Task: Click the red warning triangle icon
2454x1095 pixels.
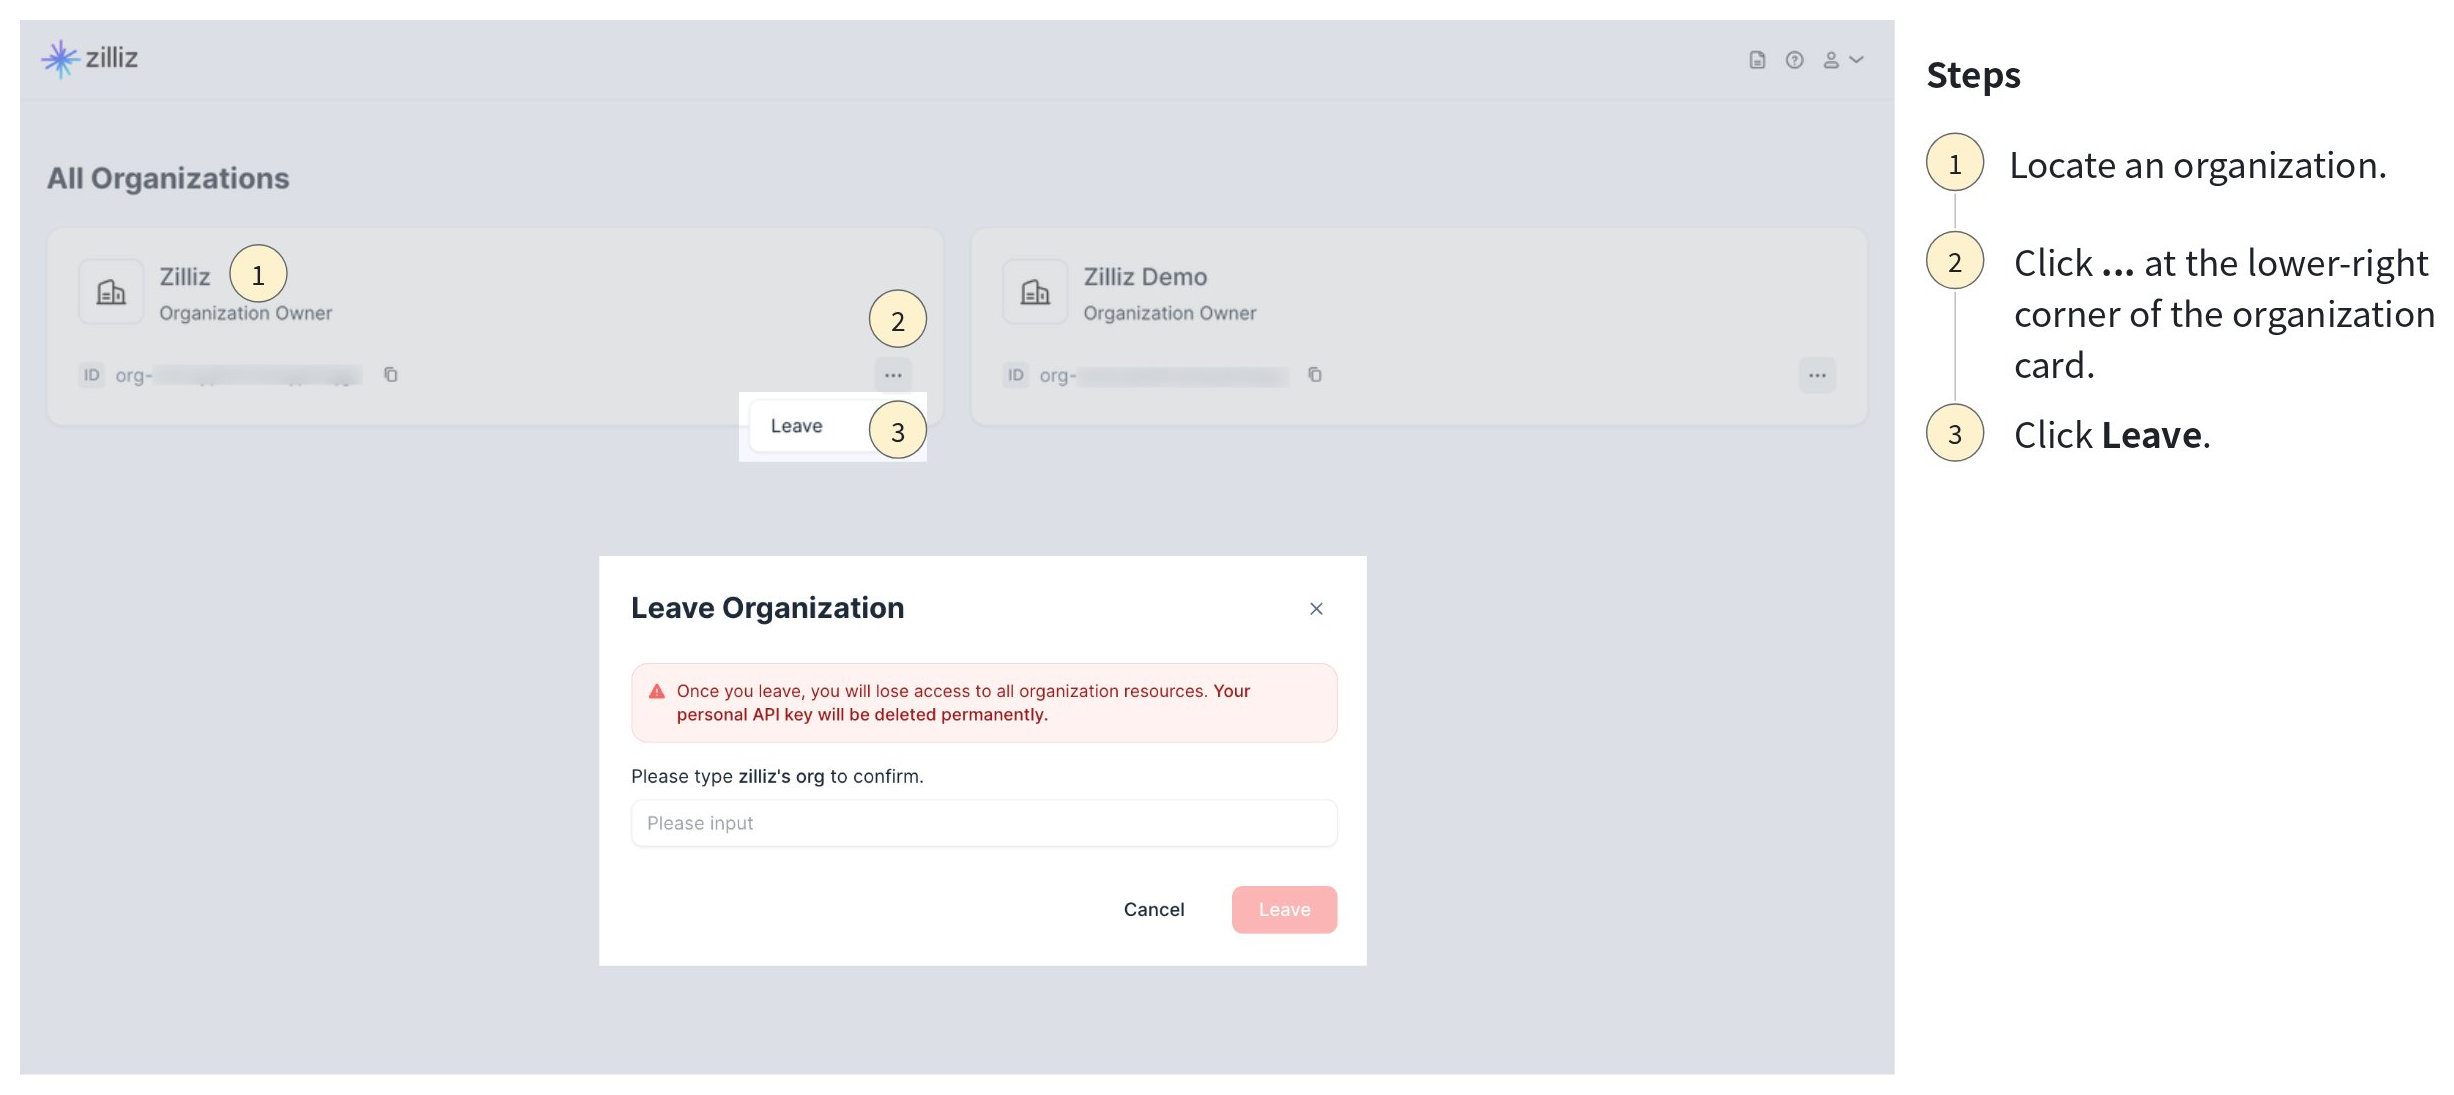Action: [x=657, y=691]
